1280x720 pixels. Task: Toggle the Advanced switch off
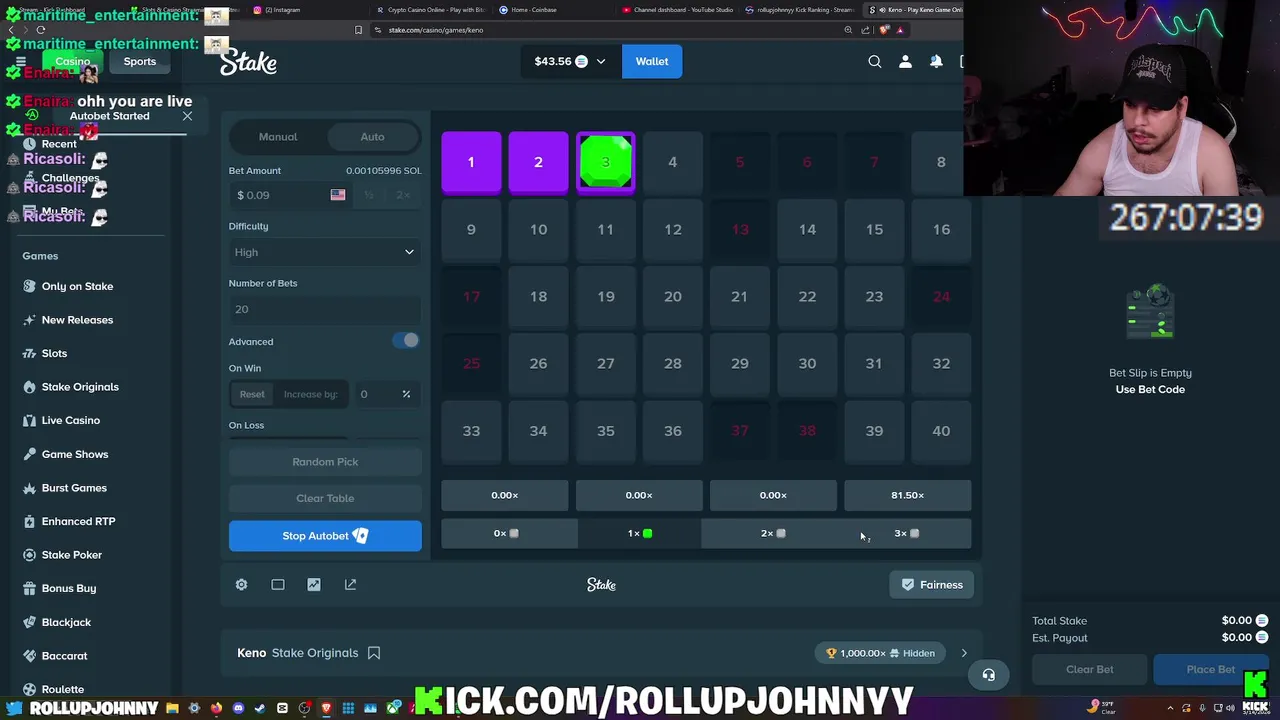[406, 341]
